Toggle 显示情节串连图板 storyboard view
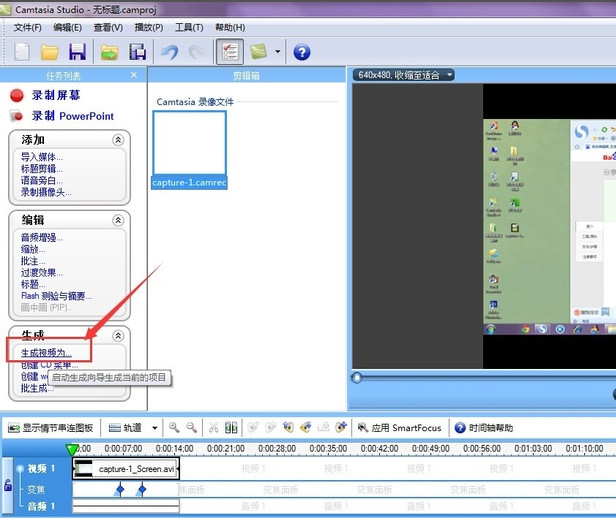The width and height of the screenshot is (616, 518). pyautogui.click(x=51, y=428)
